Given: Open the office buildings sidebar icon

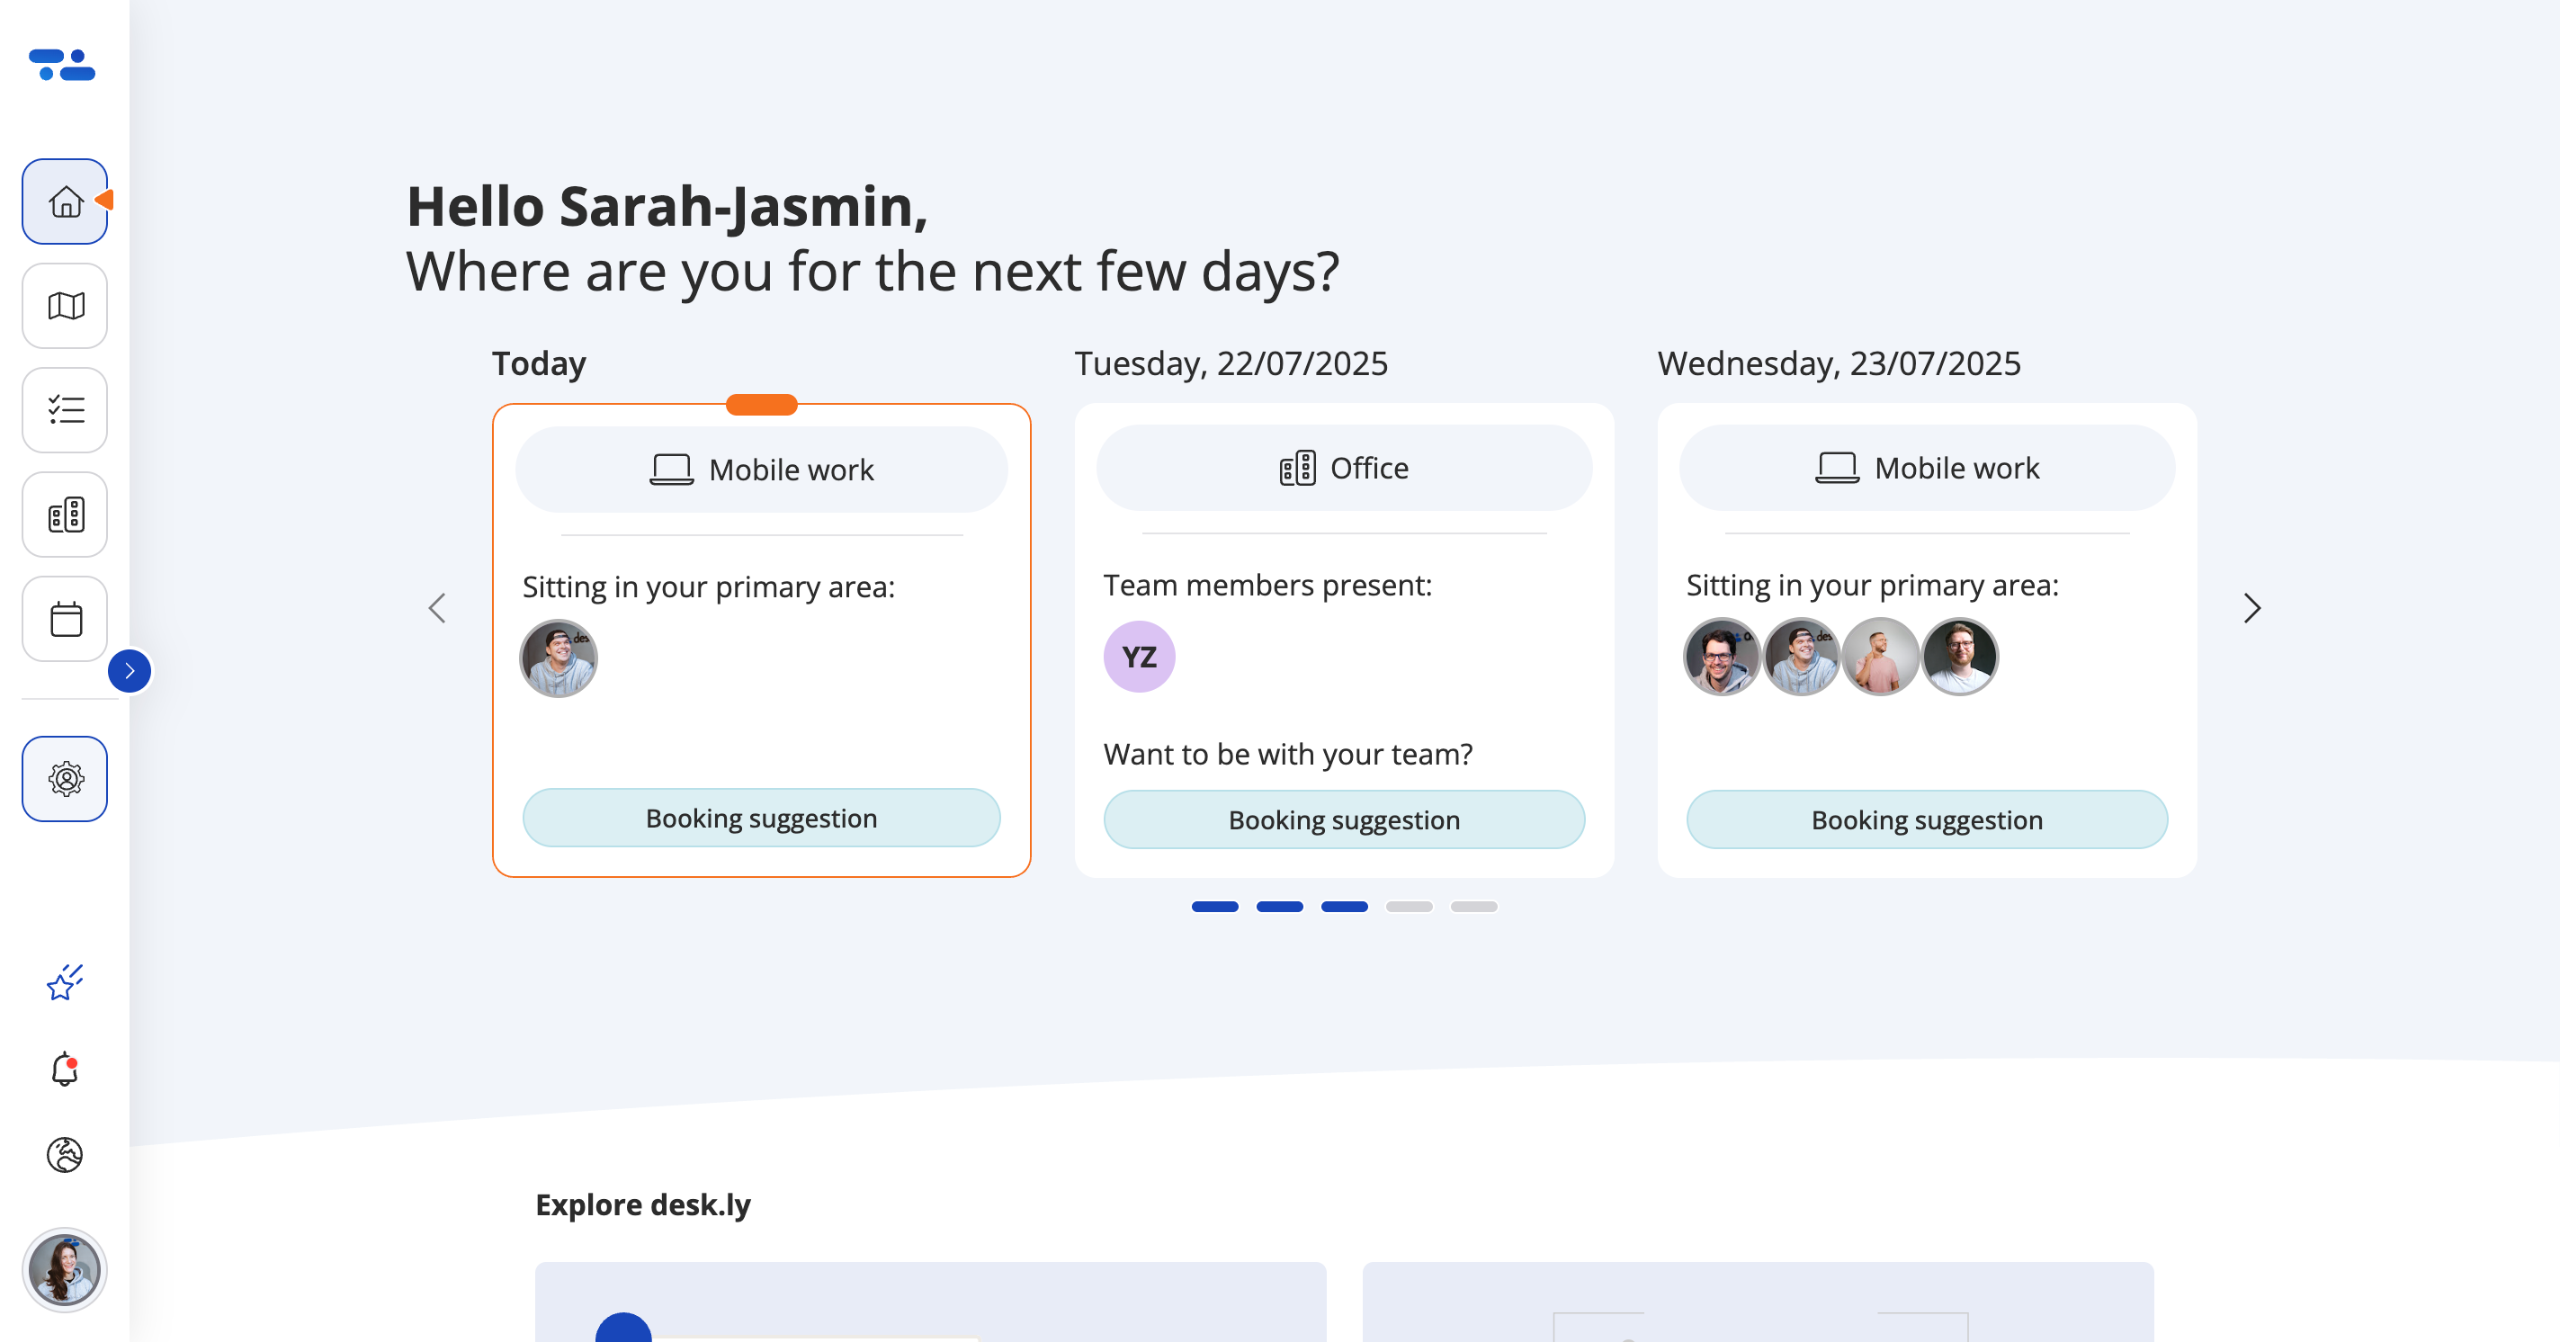Looking at the screenshot, I should coord(65,515).
